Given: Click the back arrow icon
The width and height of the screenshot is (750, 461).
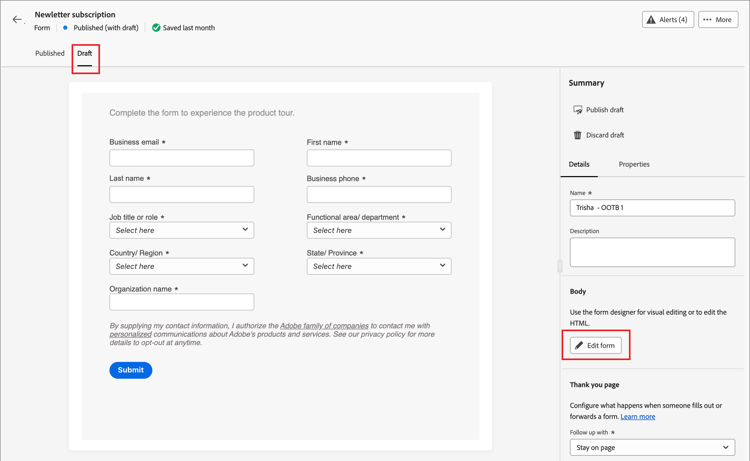Looking at the screenshot, I should (x=17, y=20).
